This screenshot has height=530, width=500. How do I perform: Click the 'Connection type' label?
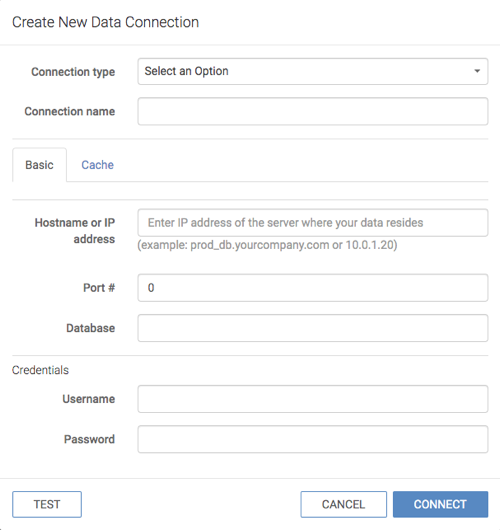click(x=73, y=72)
